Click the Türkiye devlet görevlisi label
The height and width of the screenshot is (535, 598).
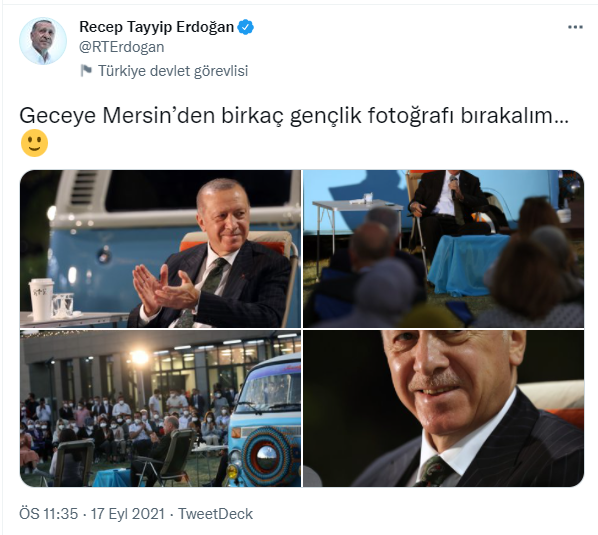[173, 71]
